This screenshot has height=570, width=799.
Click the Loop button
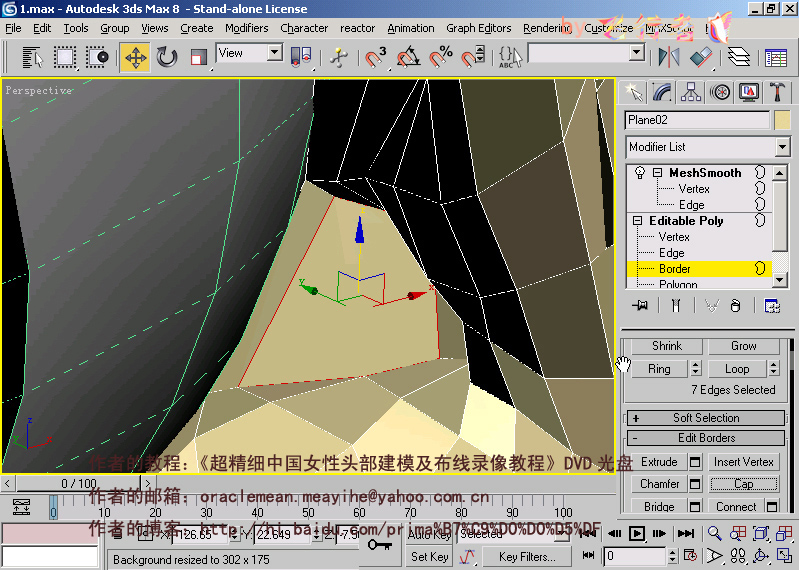click(737, 369)
